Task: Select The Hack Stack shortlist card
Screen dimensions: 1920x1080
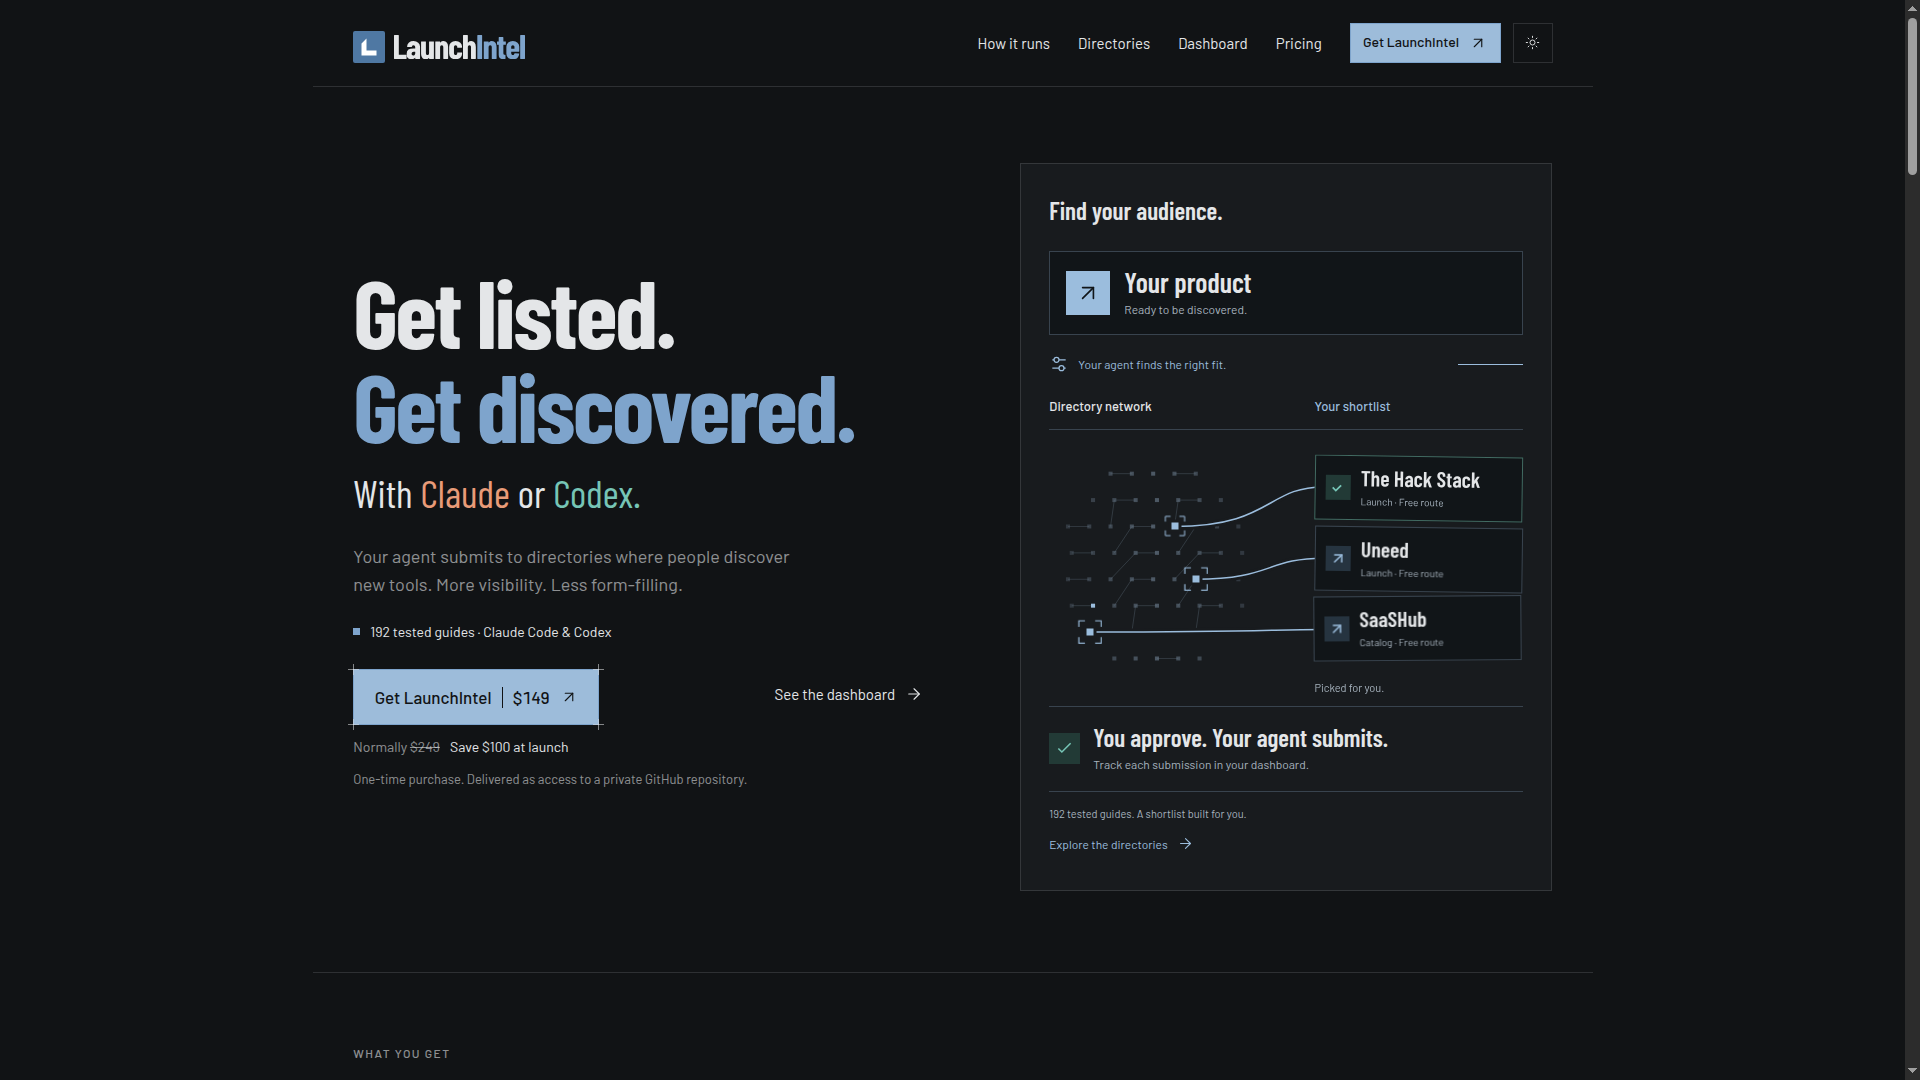Action: [x=1418, y=489]
